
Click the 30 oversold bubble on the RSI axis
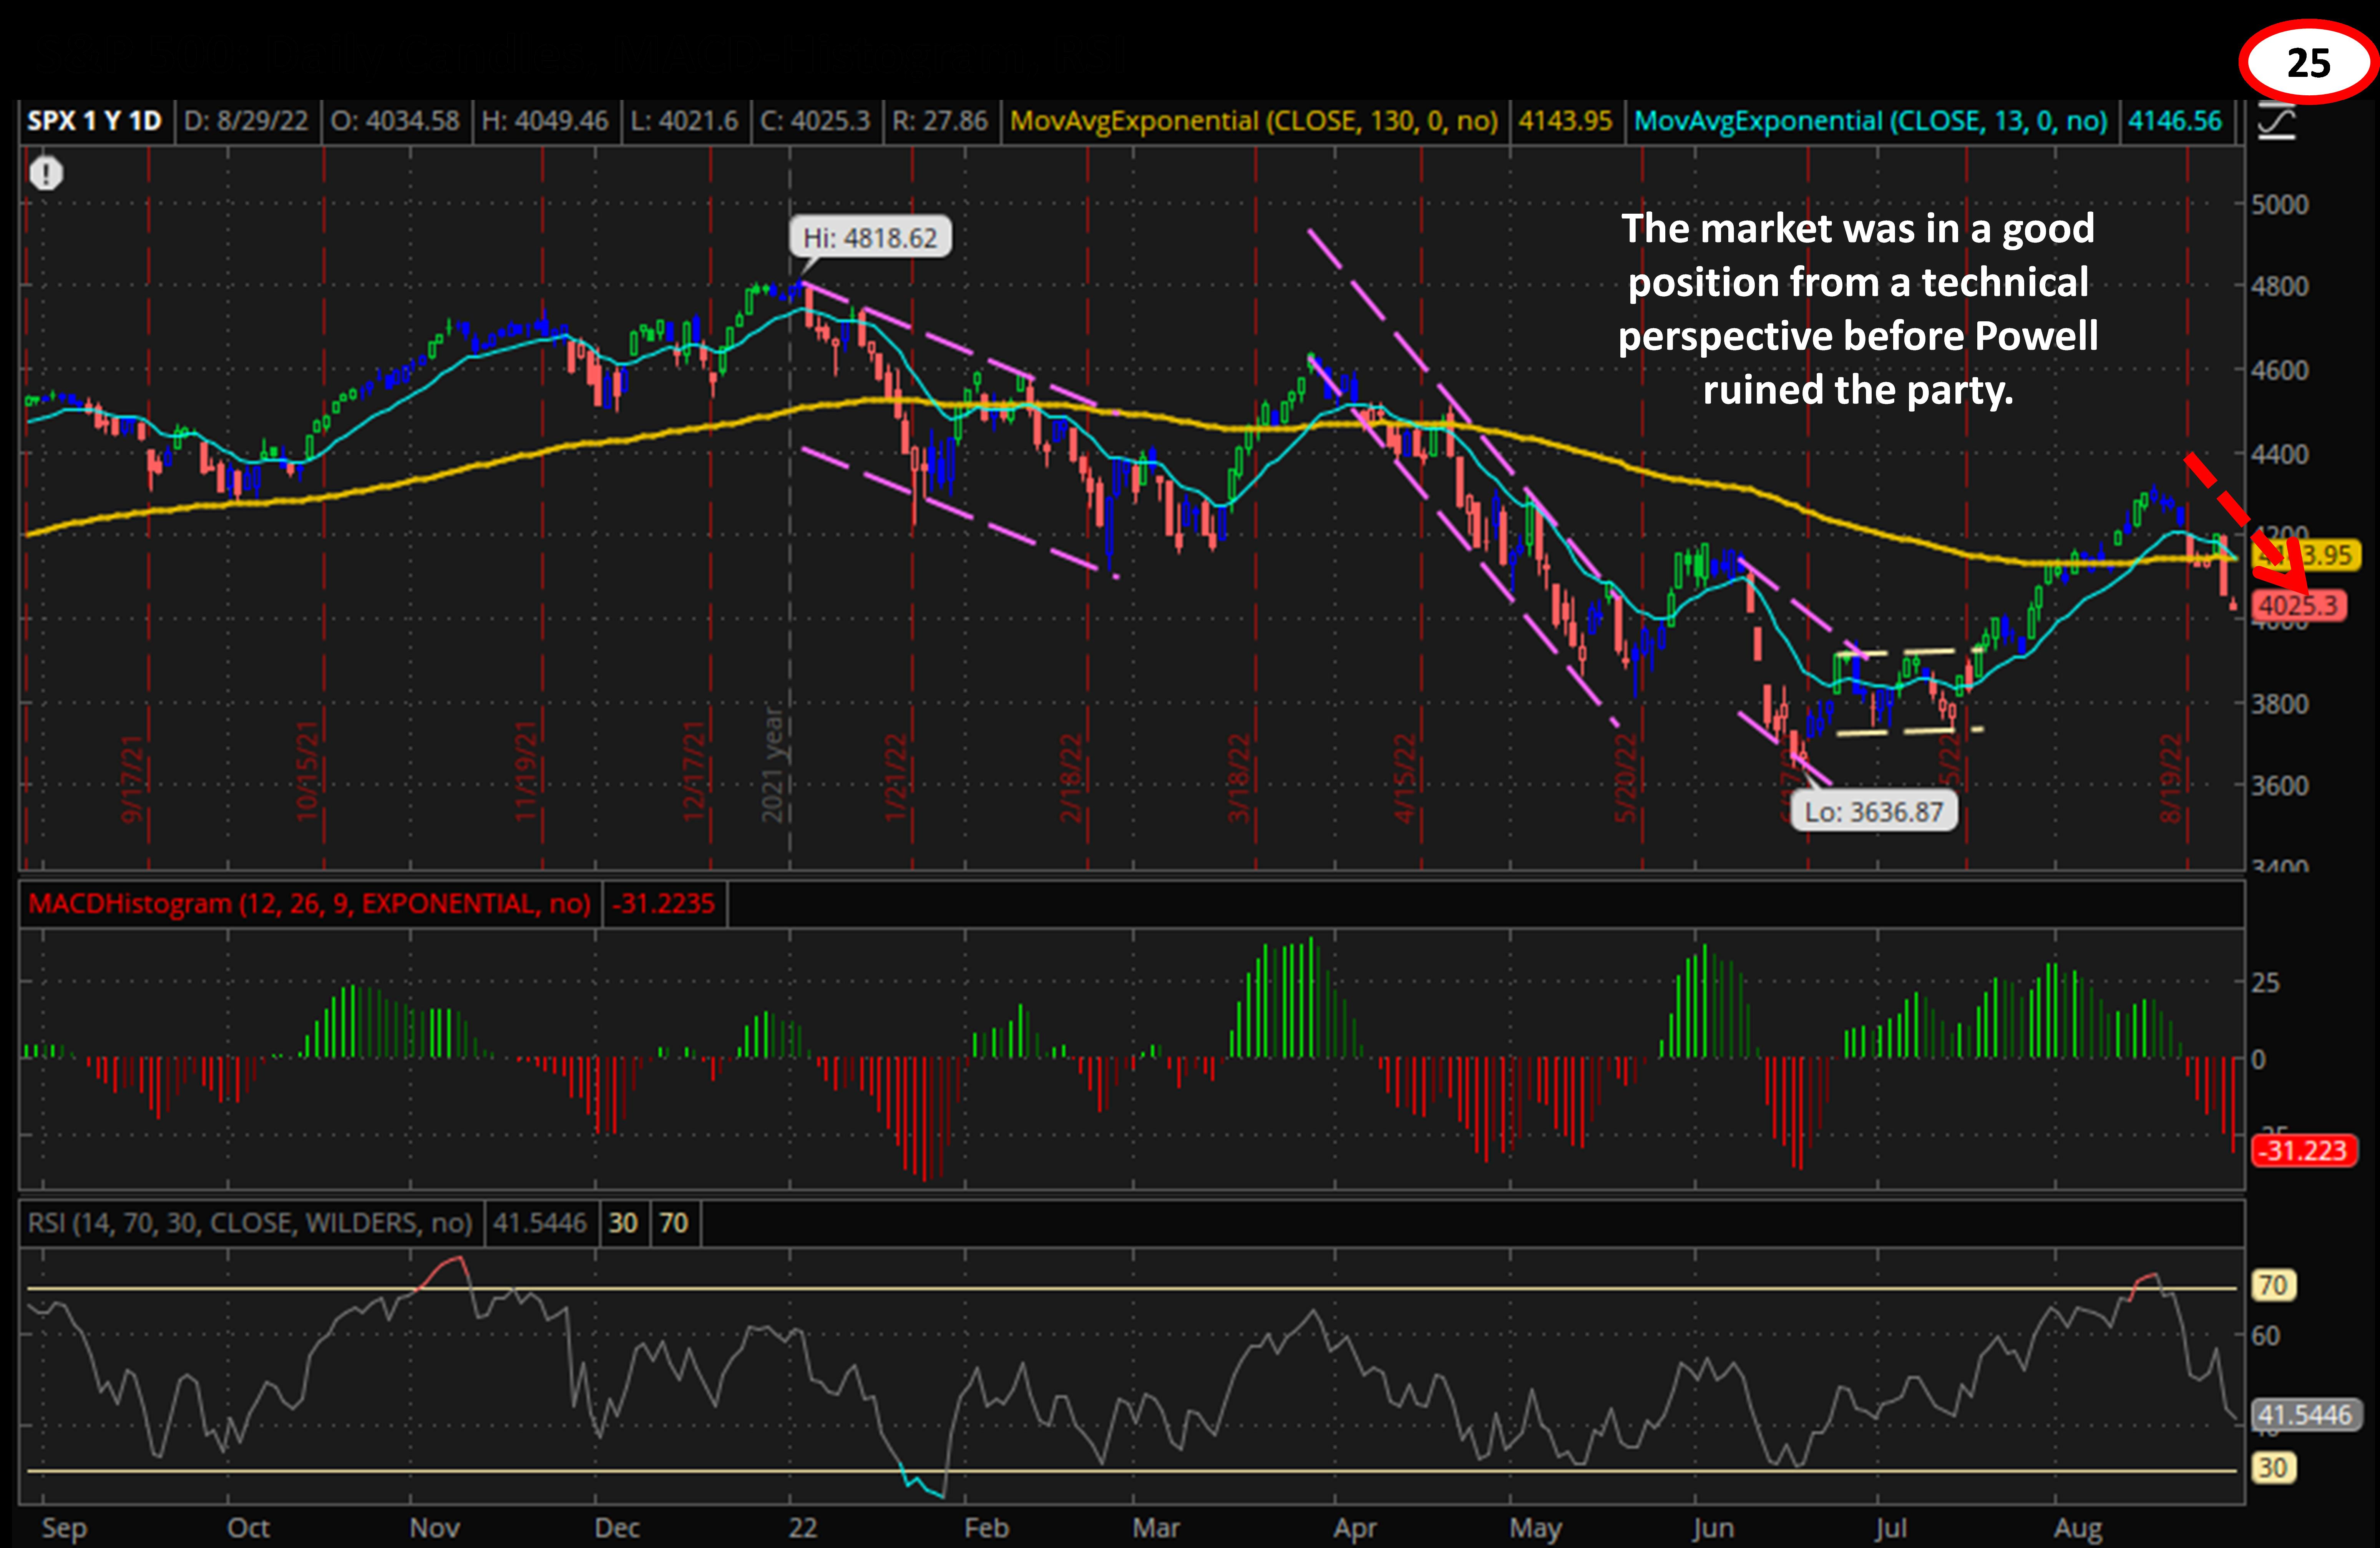[x=2273, y=1468]
